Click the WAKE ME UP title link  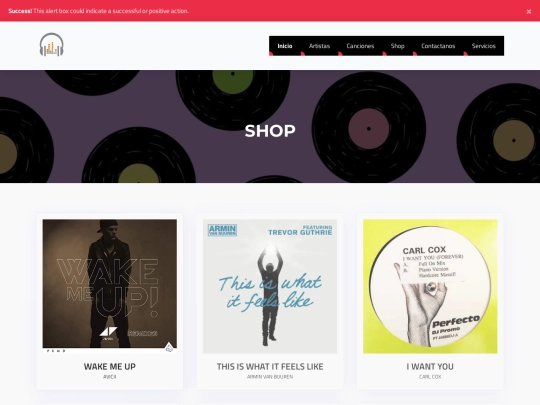[x=110, y=366]
